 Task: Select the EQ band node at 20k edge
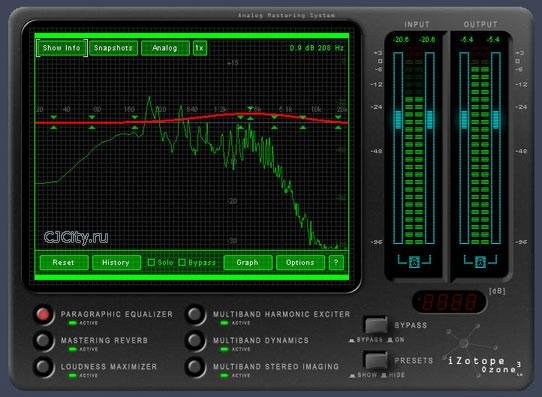click(x=338, y=122)
